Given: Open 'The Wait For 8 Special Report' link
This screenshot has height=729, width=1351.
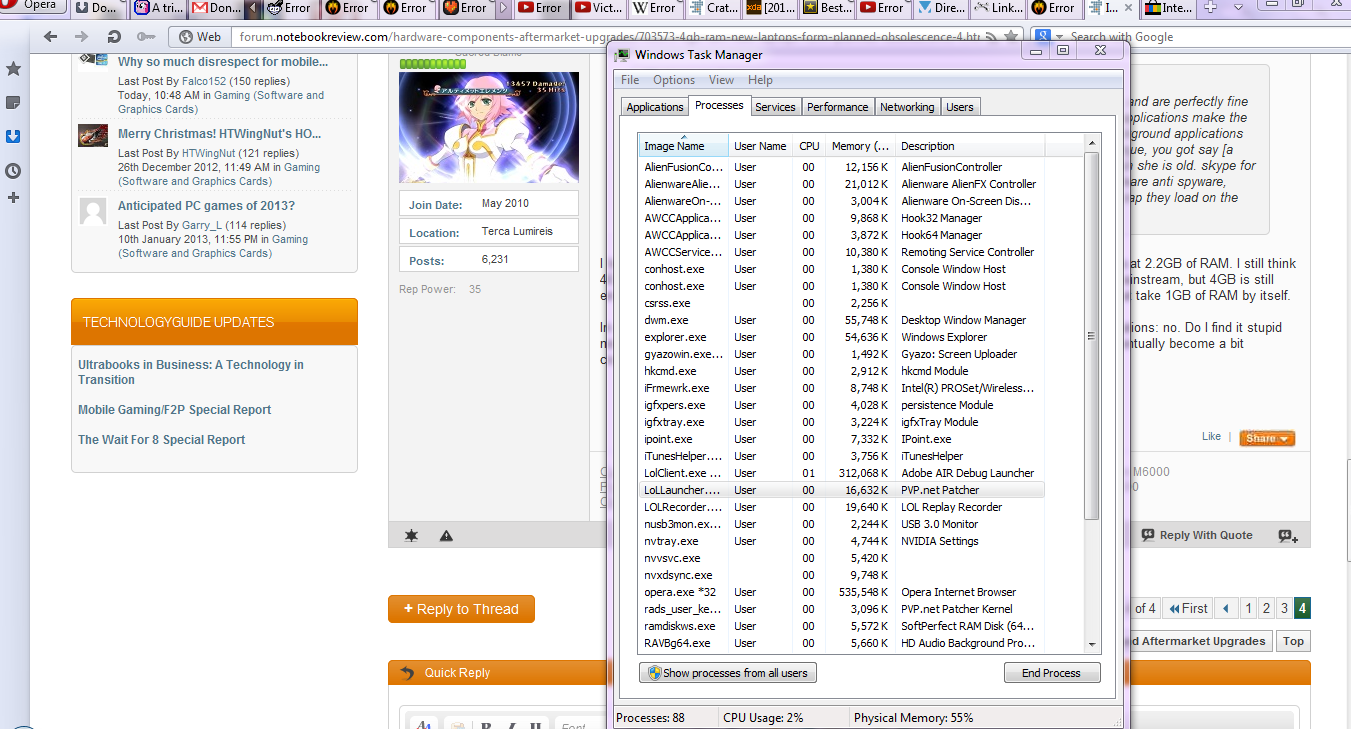Looking at the screenshot, I should [x=162, y=440].
